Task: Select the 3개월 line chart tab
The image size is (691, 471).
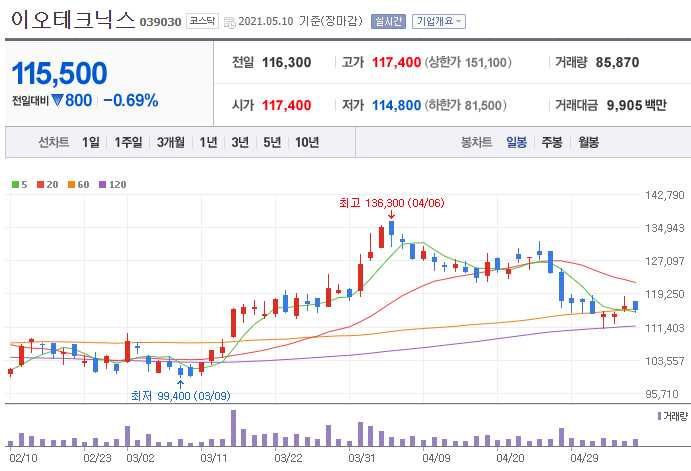Action: (x=171, y=142)
